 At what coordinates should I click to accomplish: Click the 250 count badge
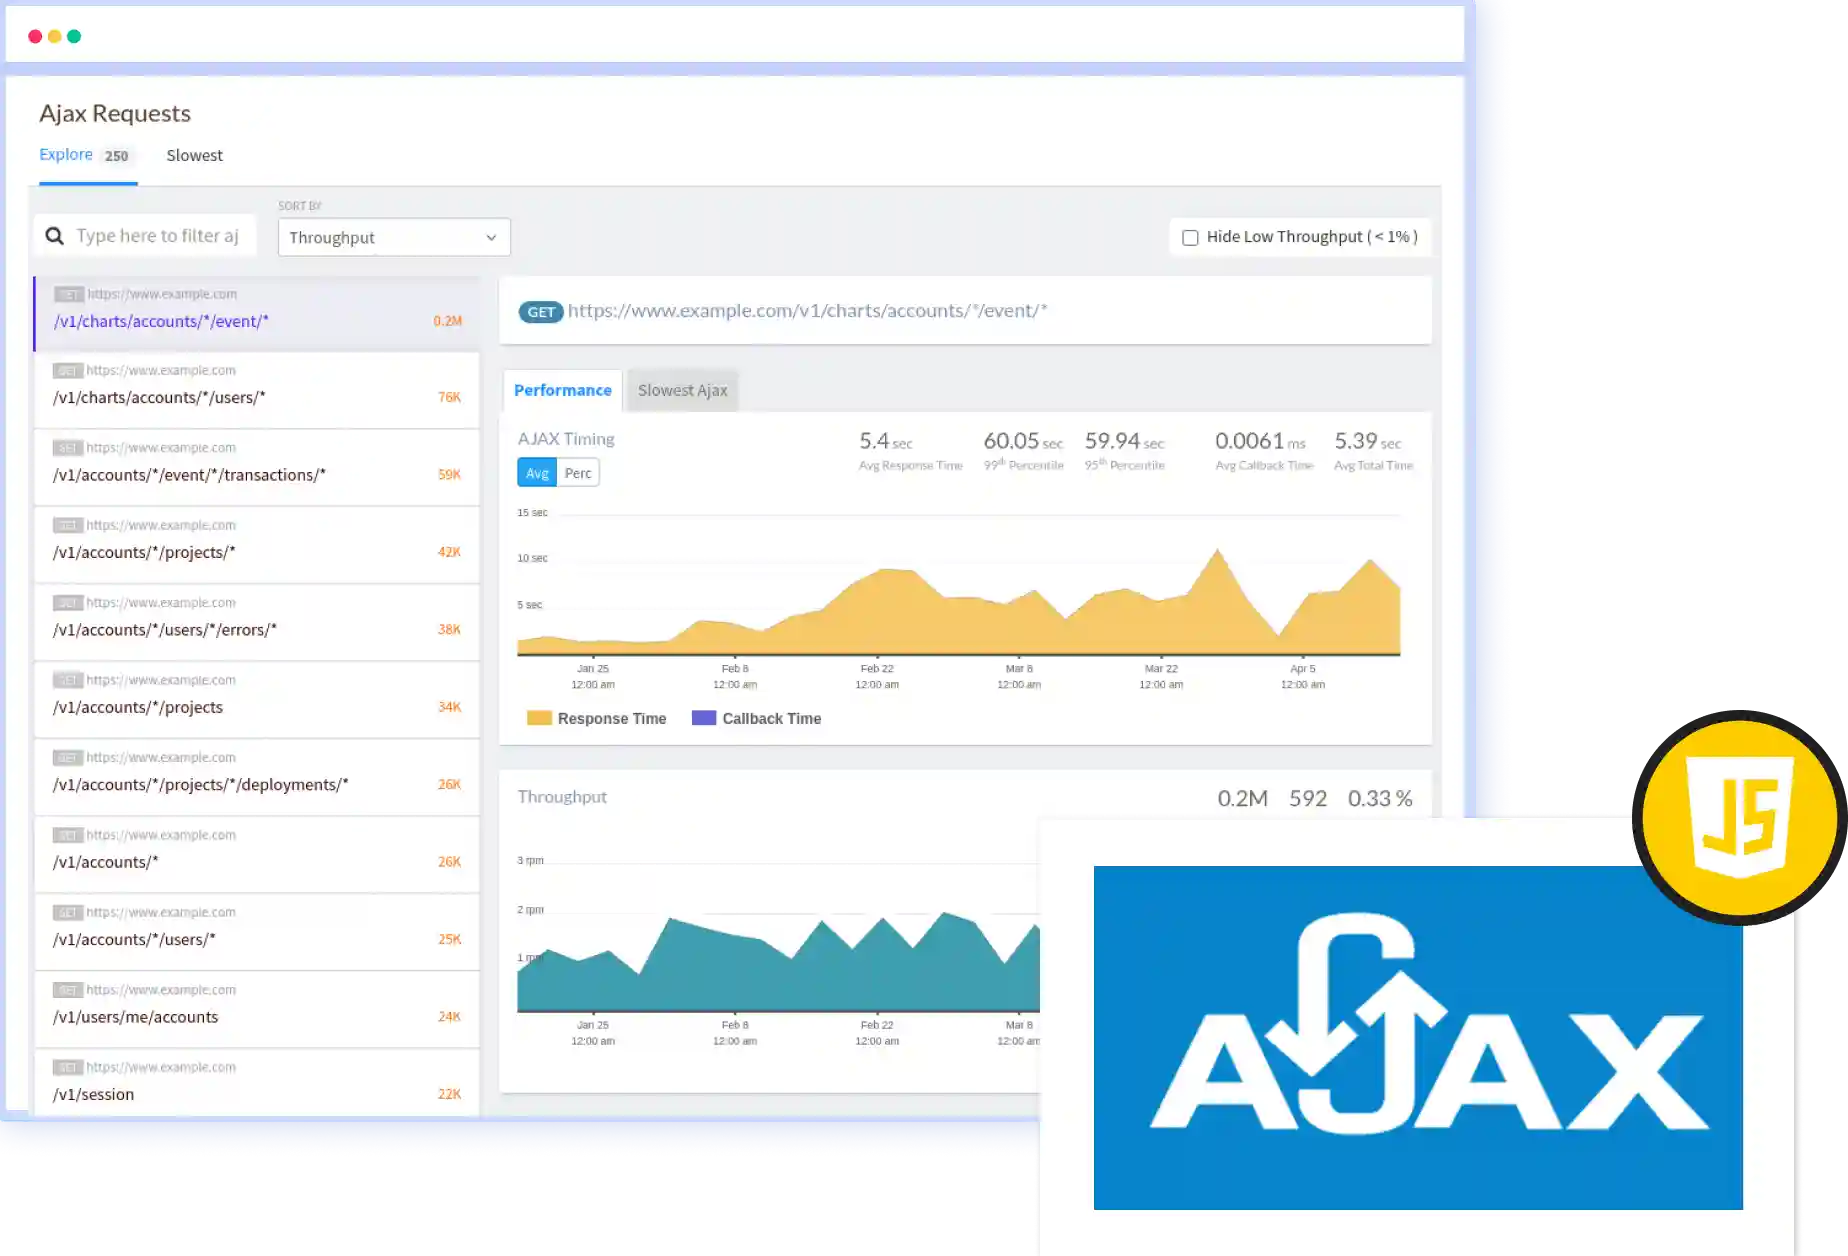(x=116, y=156)
